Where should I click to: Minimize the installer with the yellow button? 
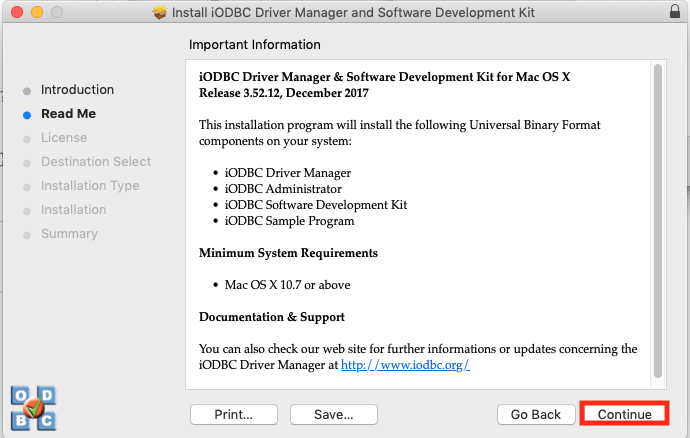pyautogui.click(x=37, y=12)
